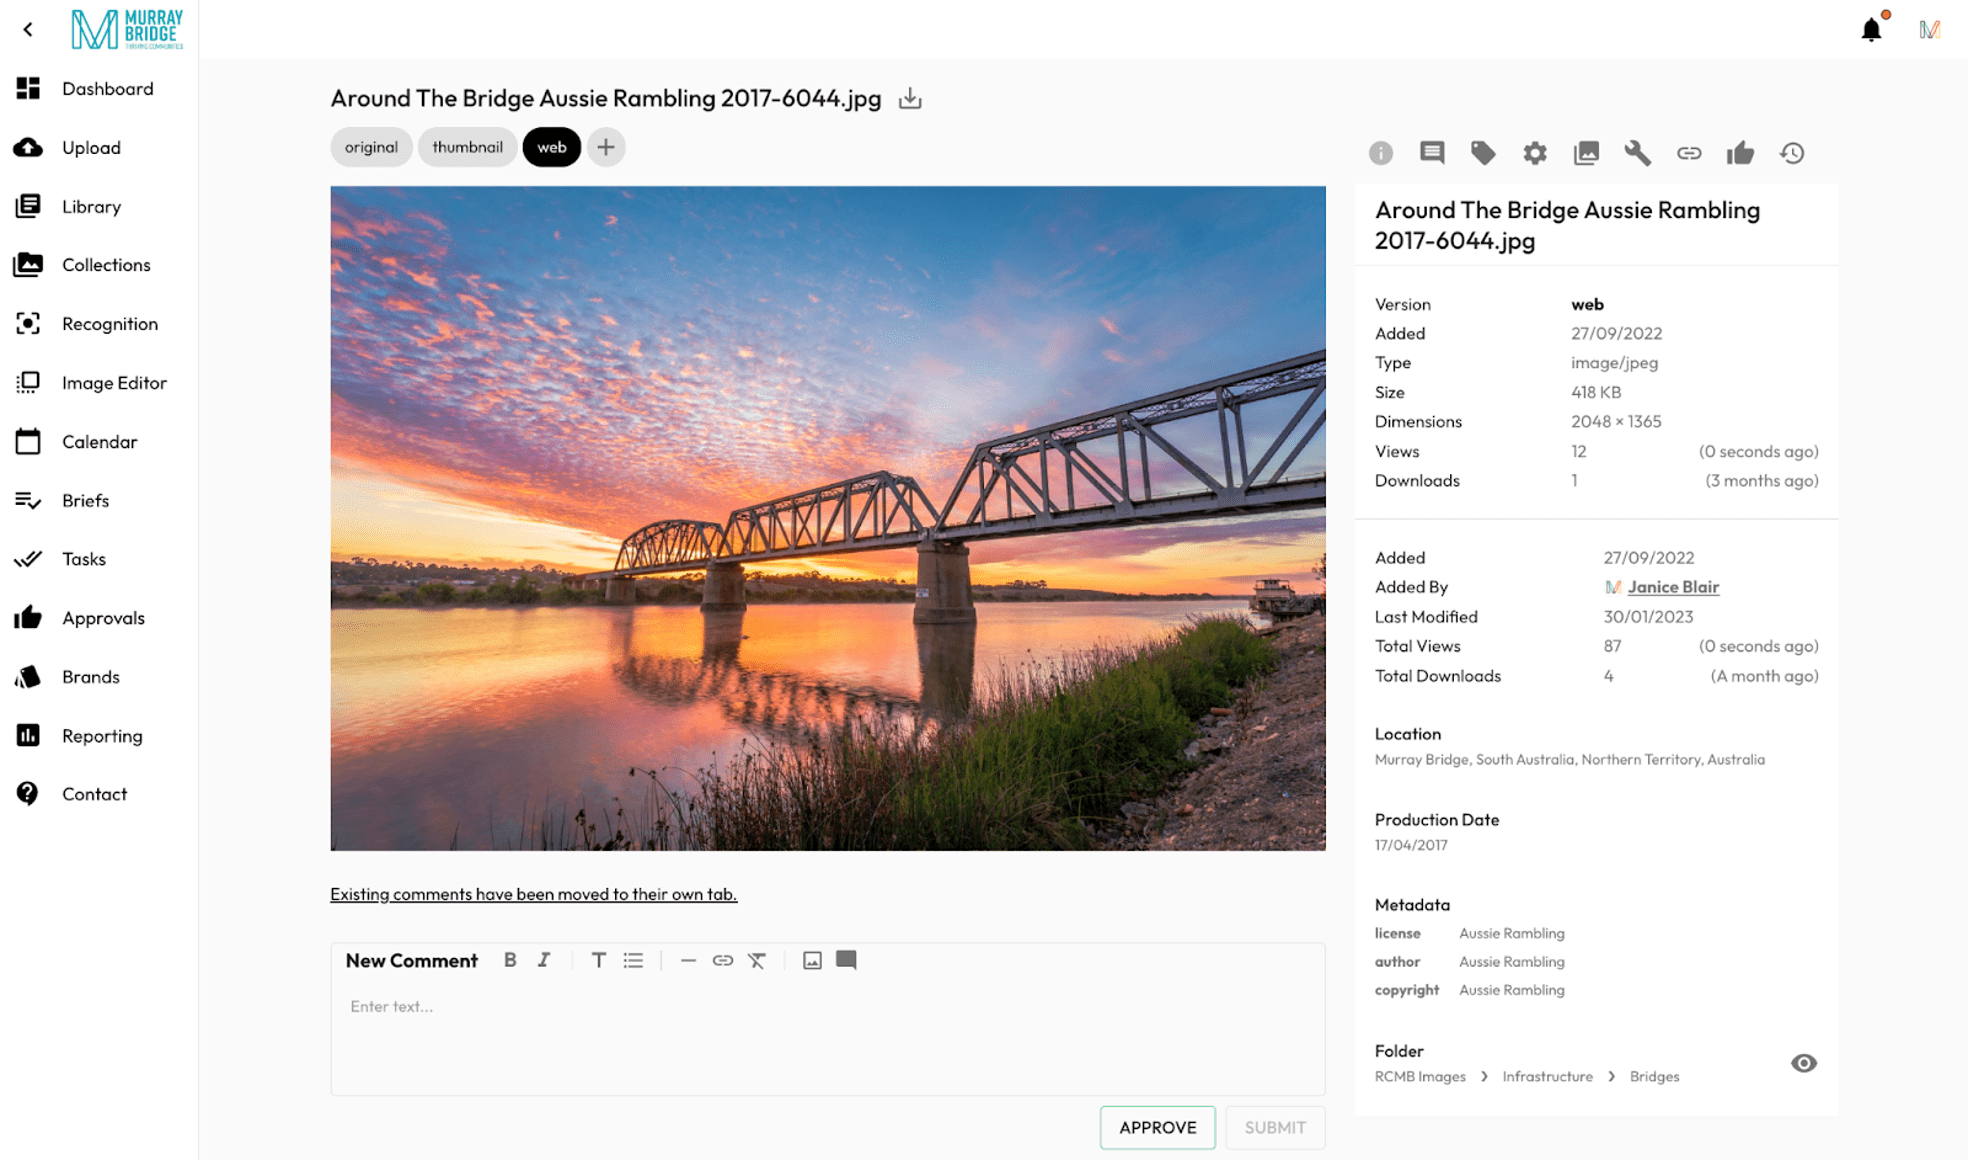Open the collections image stack icon
The image size is (1968, 1160).
(1586, 153)
